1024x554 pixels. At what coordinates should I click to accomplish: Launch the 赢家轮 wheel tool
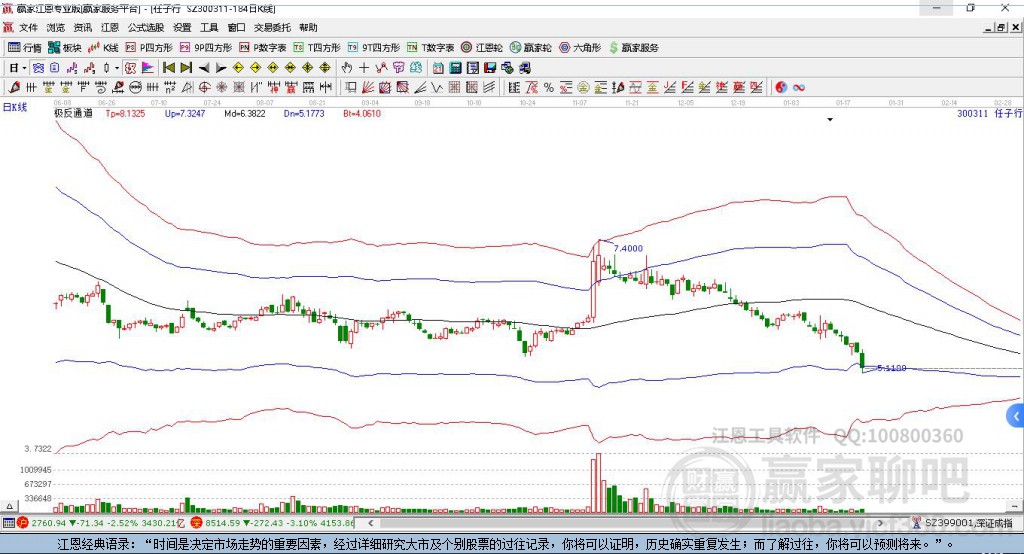[531, 48]
